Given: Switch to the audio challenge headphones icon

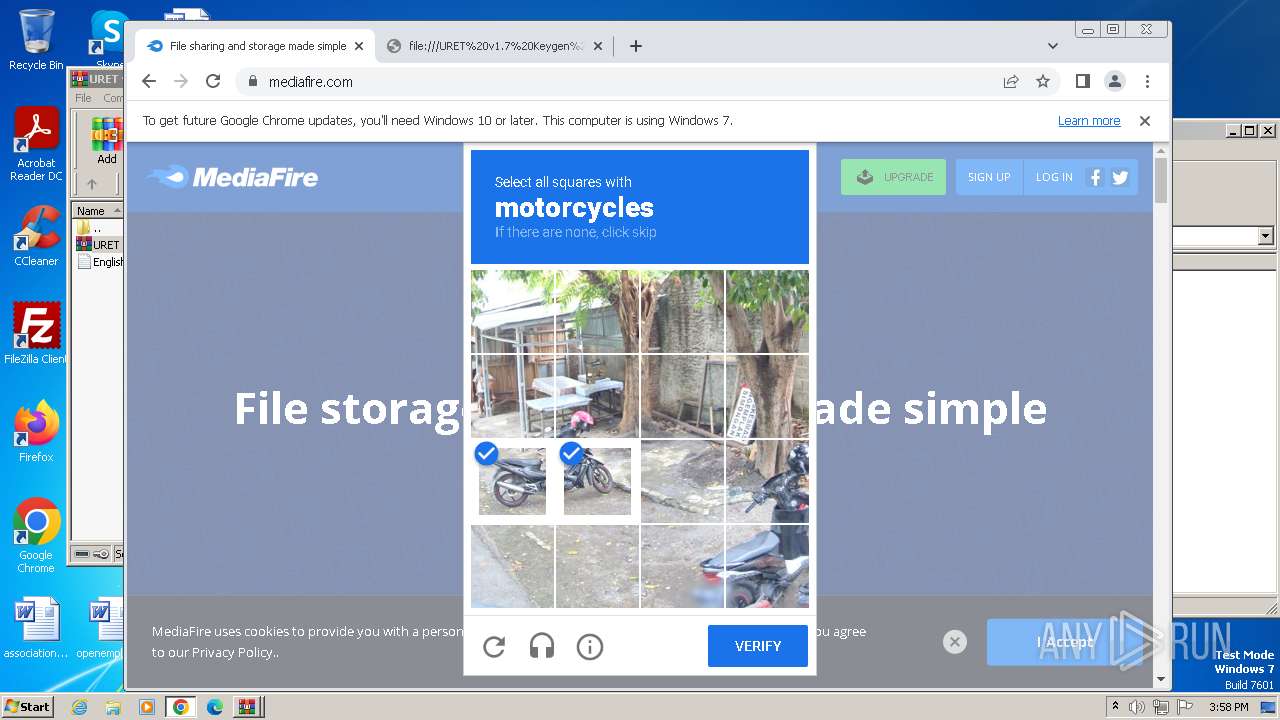Looking at the screenshot, I should pos(542,647).
